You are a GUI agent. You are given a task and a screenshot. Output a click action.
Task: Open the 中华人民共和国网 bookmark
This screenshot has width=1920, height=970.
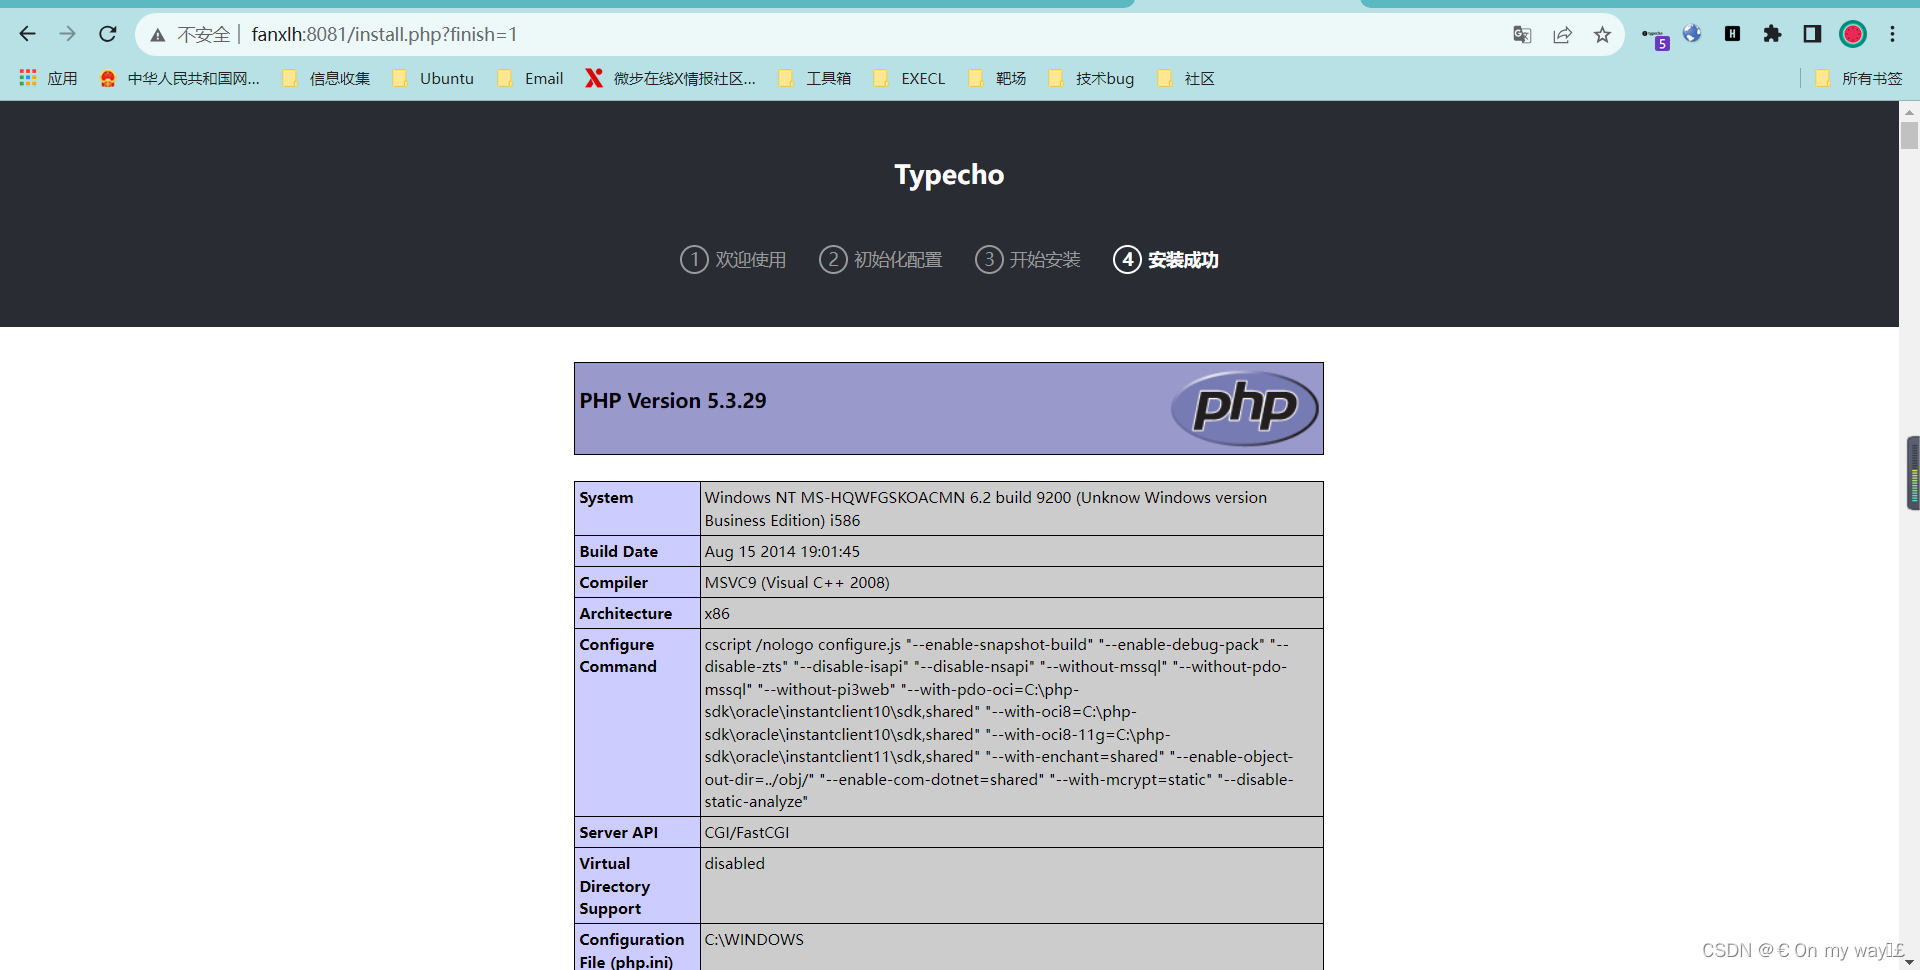180,78
